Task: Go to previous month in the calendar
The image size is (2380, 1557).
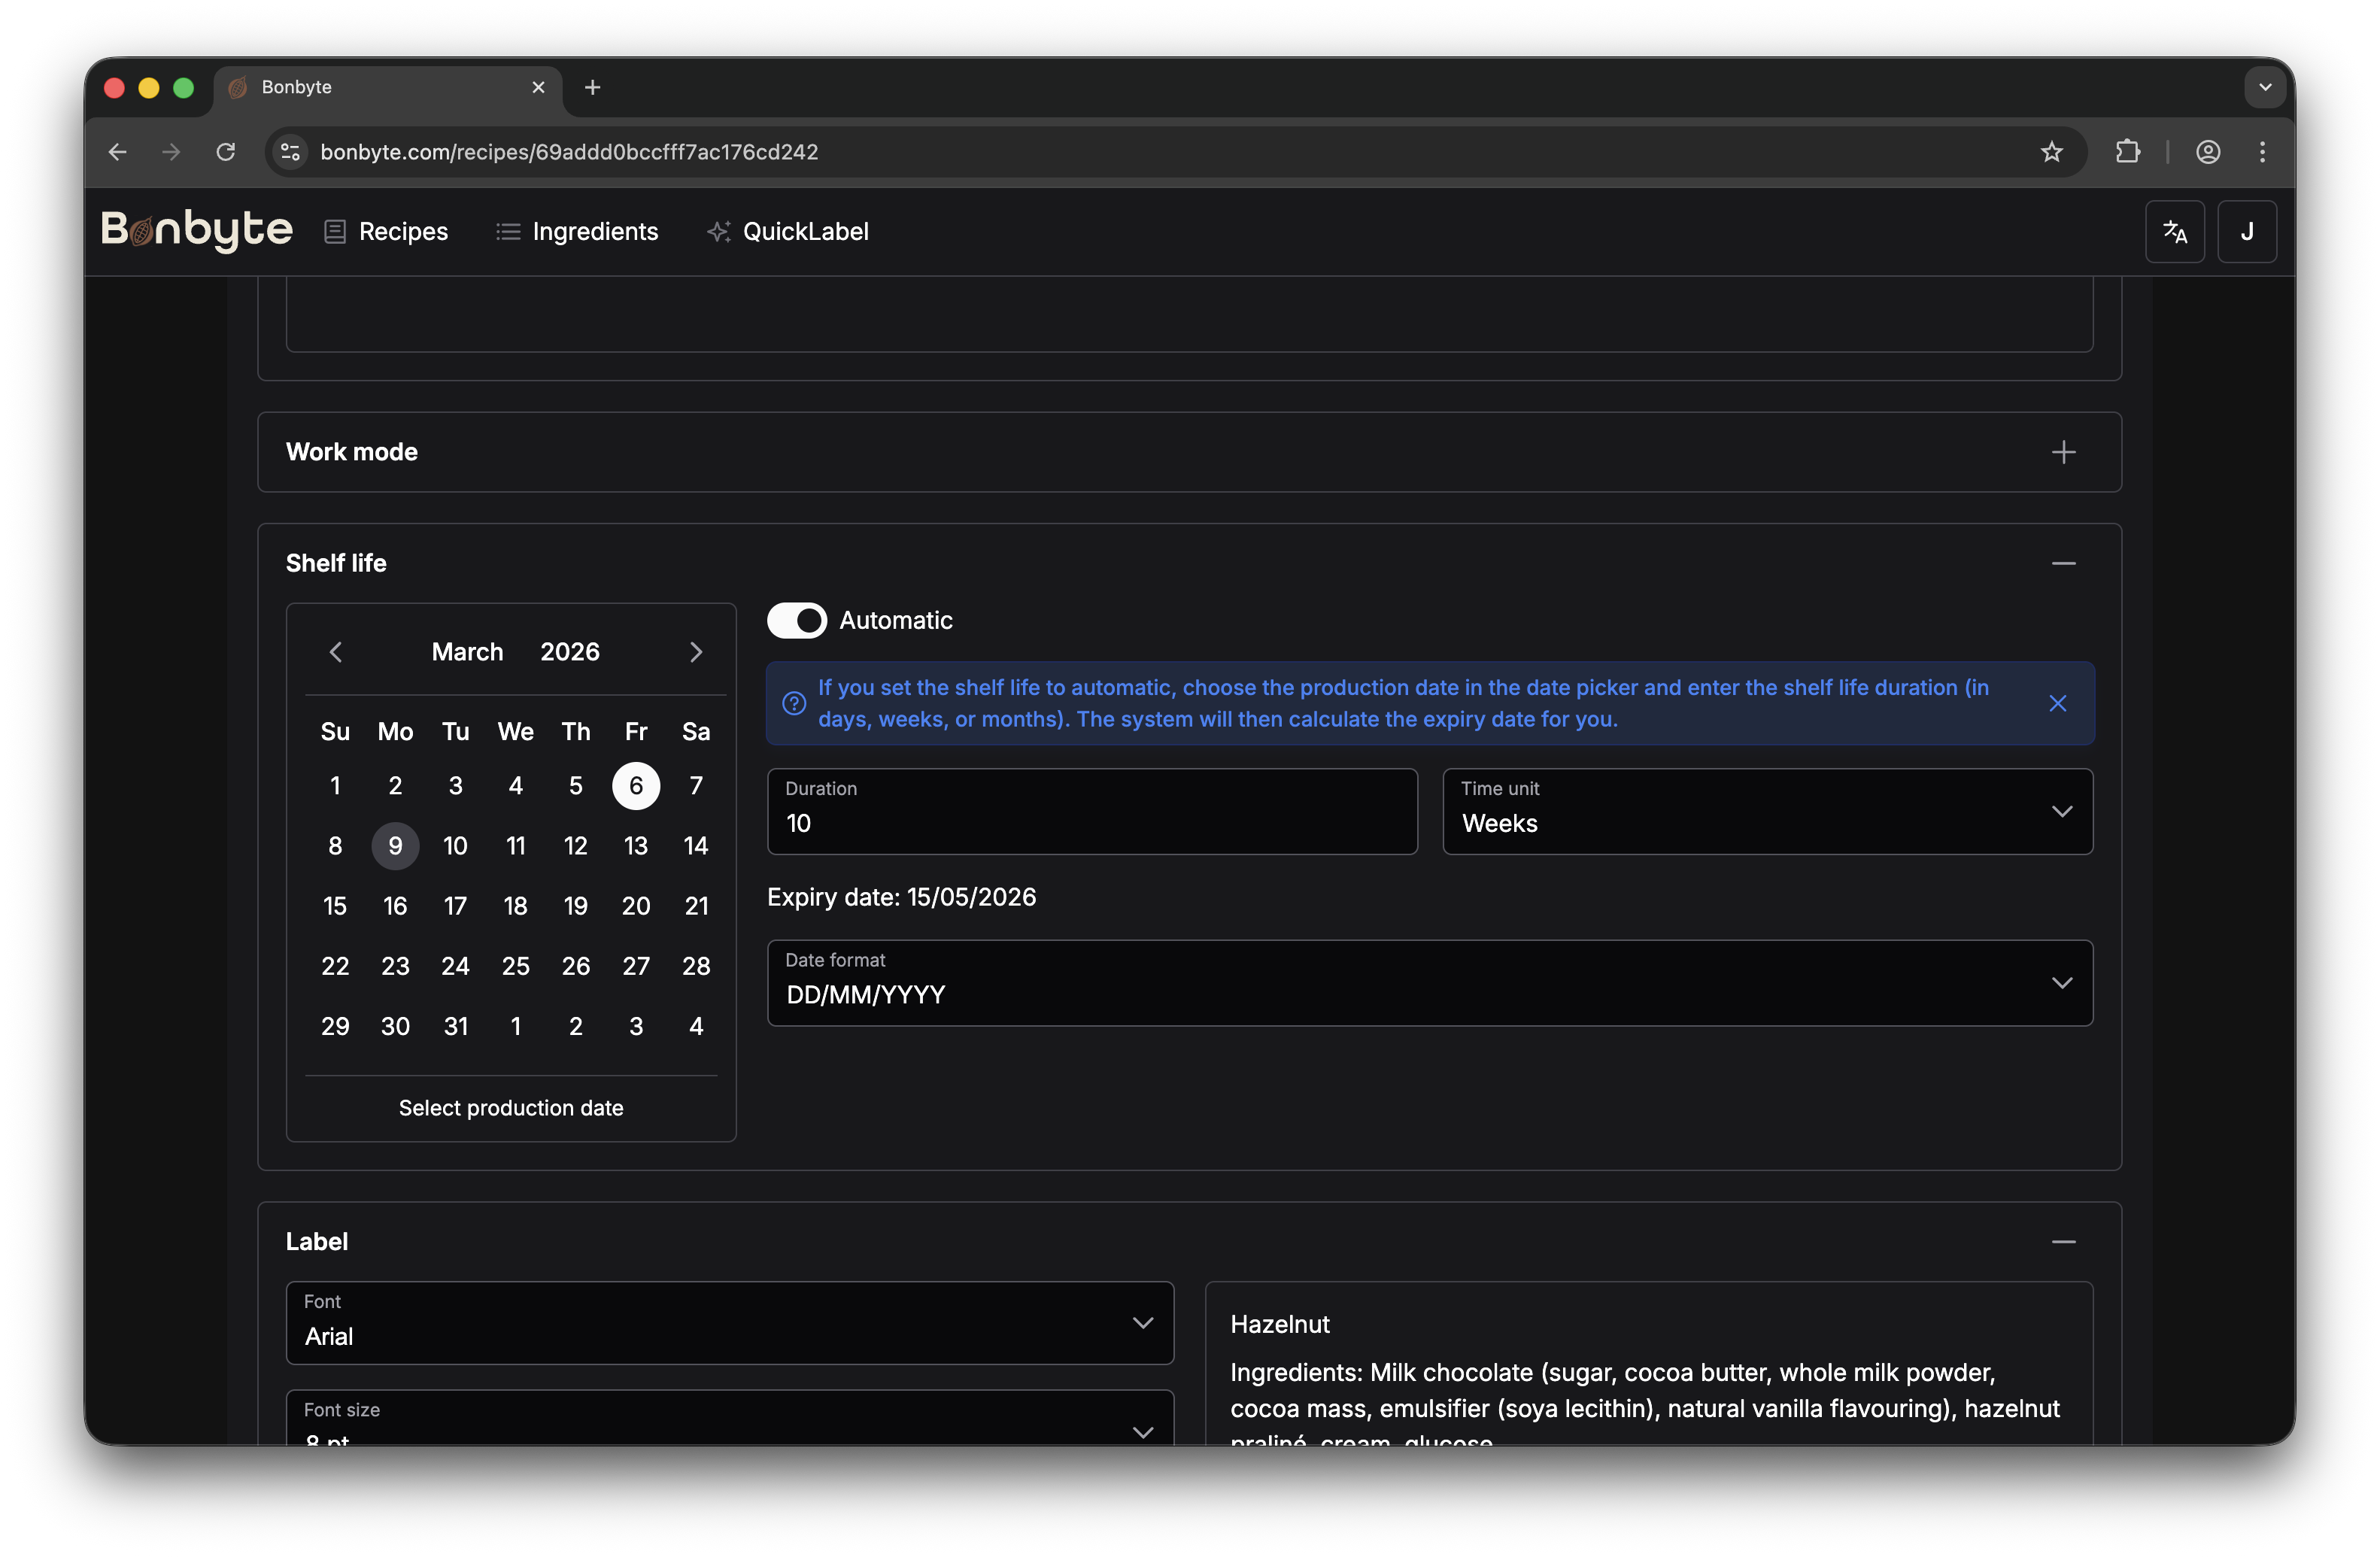Action: [x=336, y=651]
